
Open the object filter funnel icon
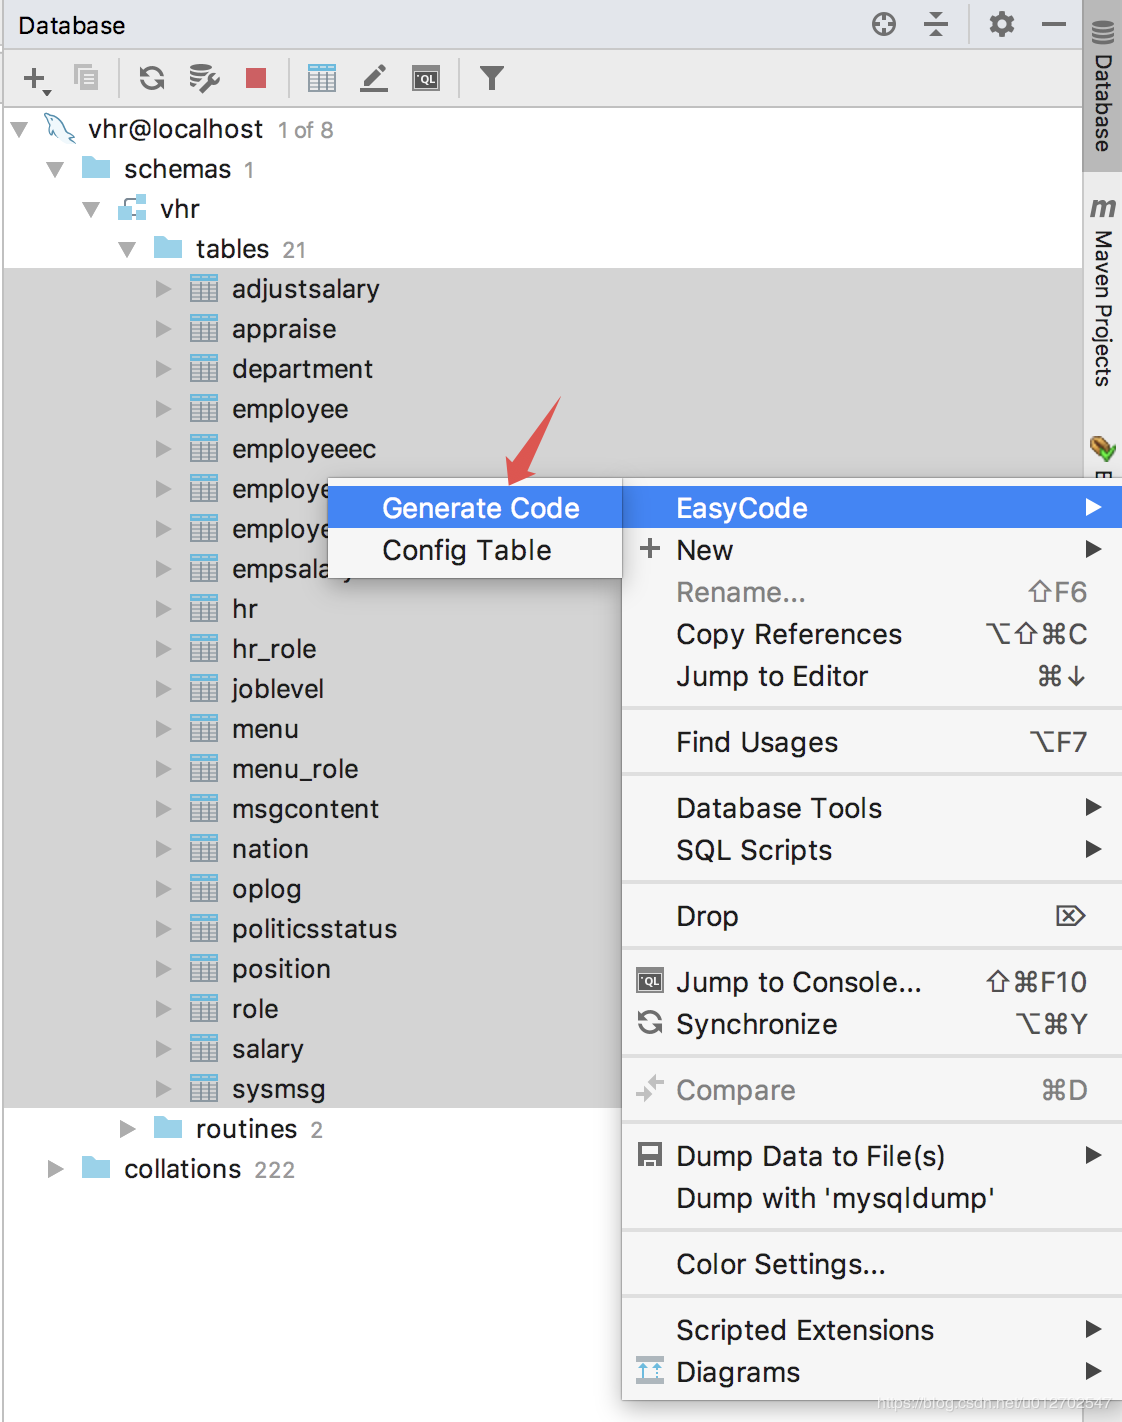490,77
